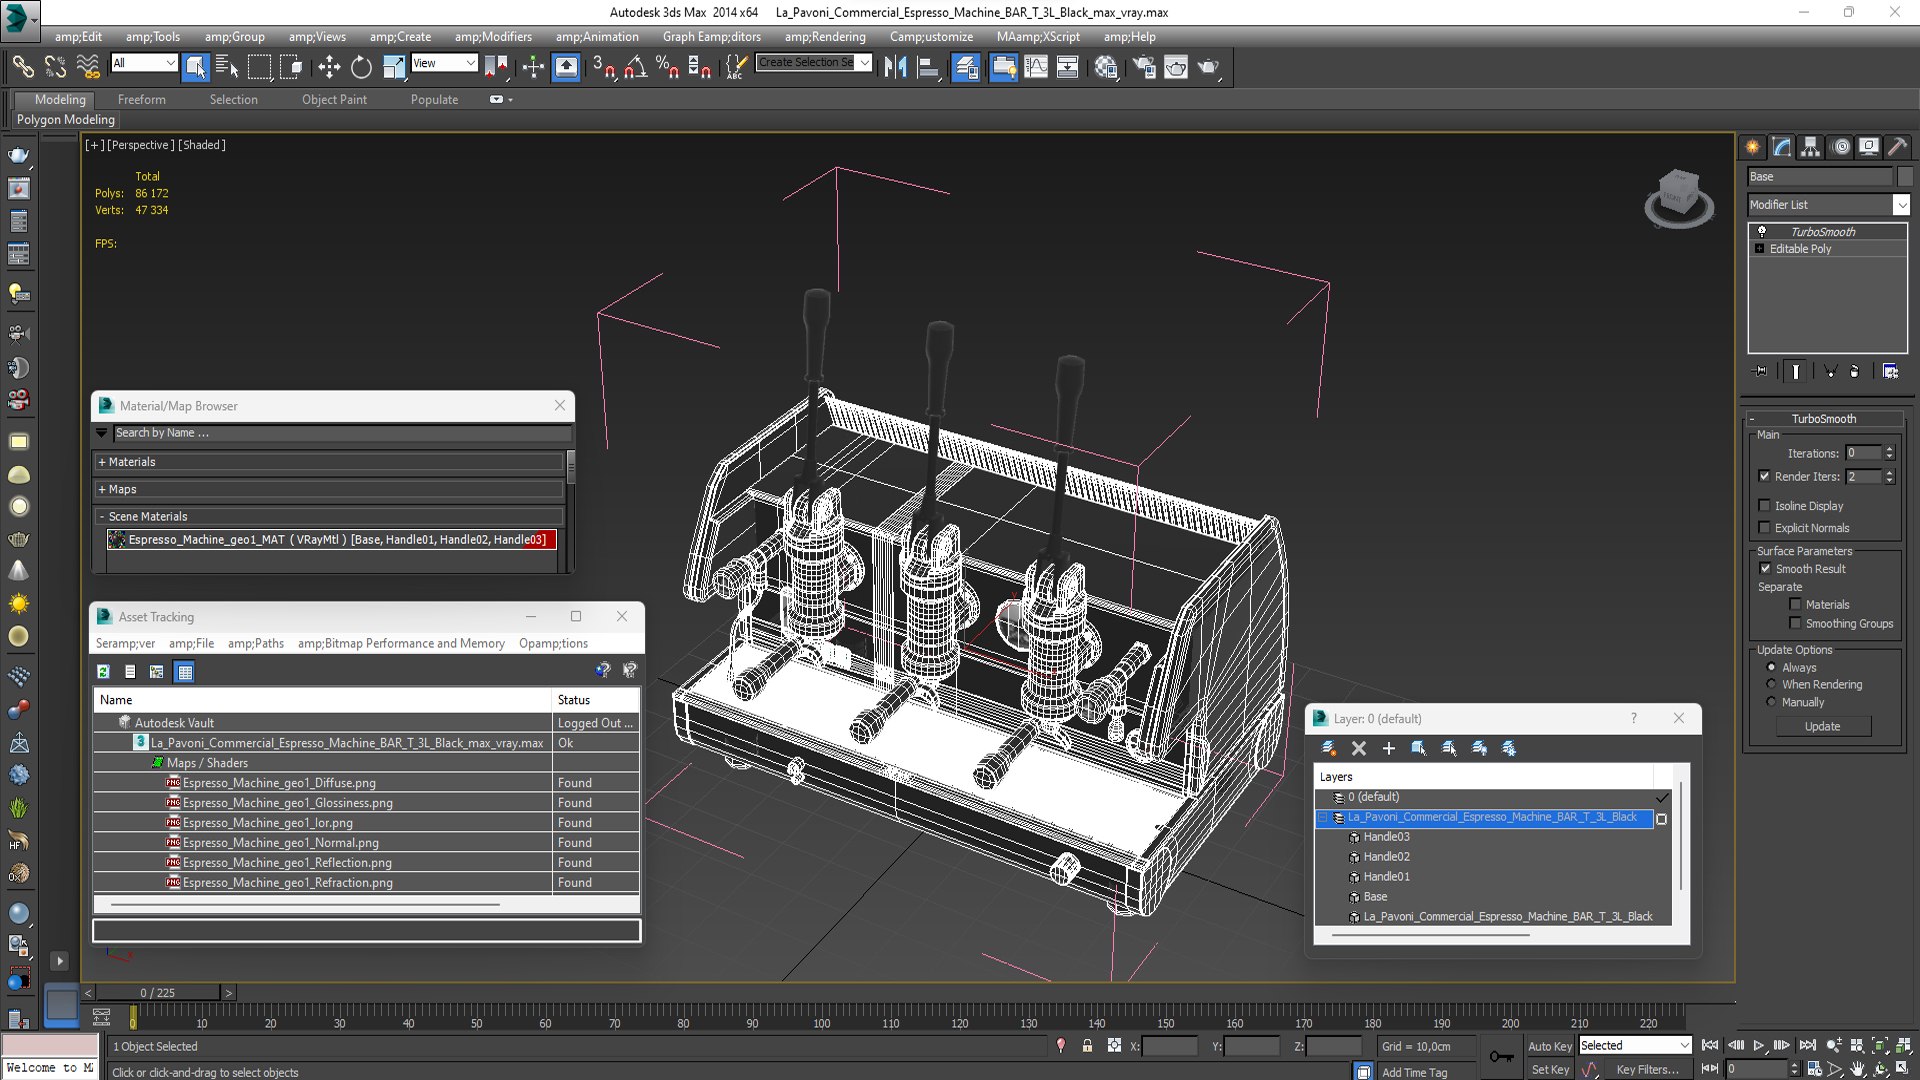Click the Auto Key button
The height and width of the screenshot is (1080, 1920).
[x=1549, y=1046]
